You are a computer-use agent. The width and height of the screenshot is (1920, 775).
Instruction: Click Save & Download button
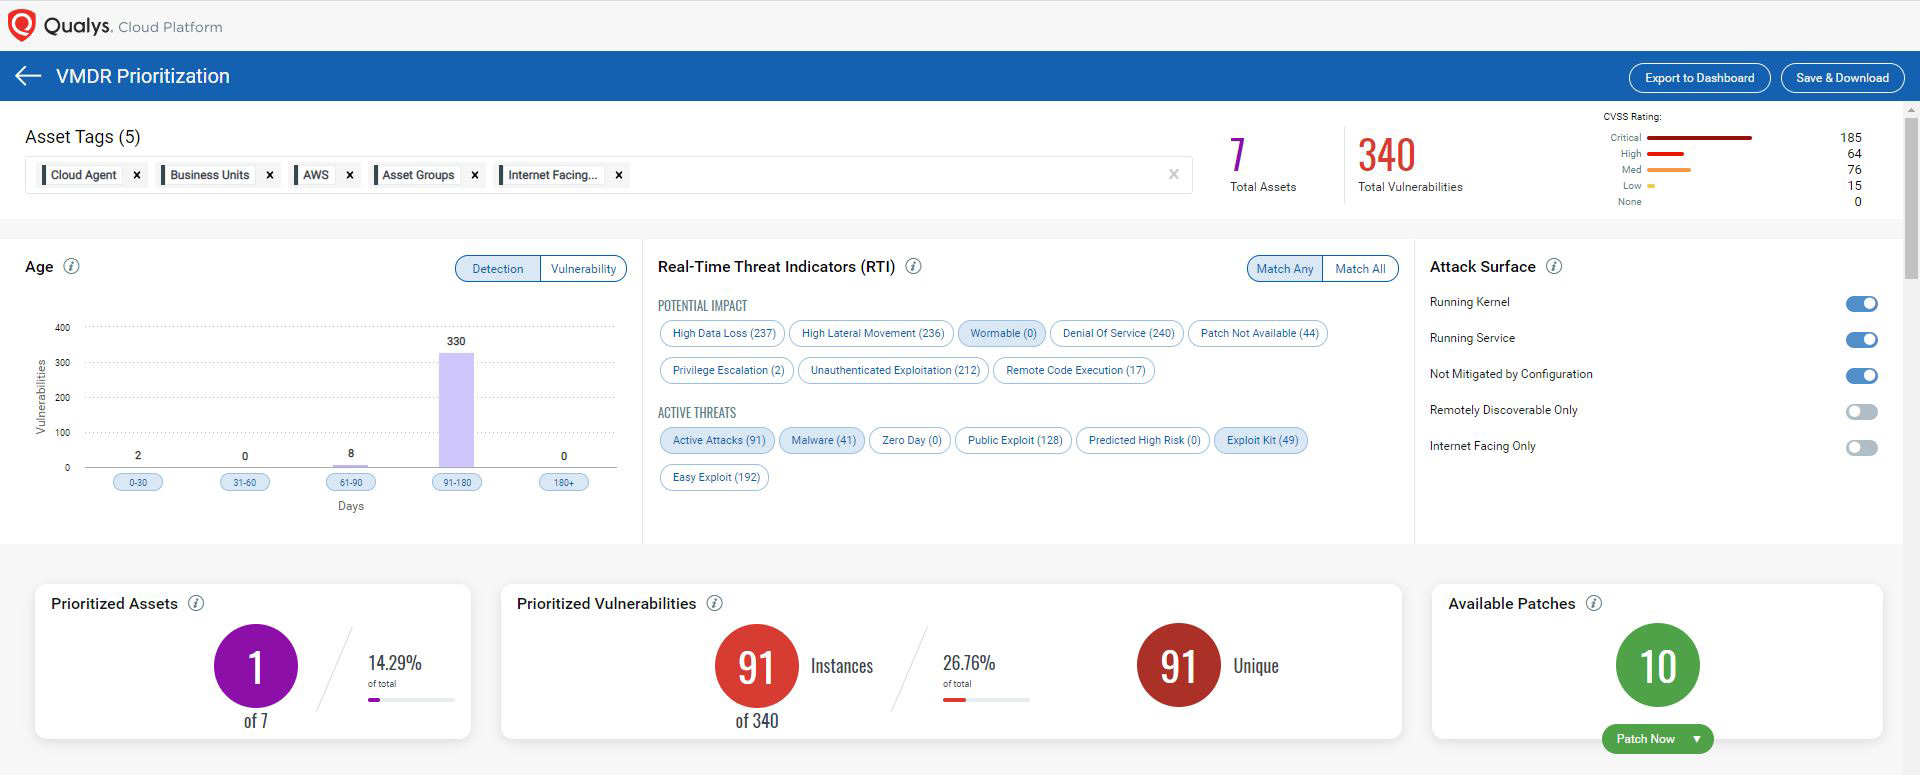[x=1842, y=78]
